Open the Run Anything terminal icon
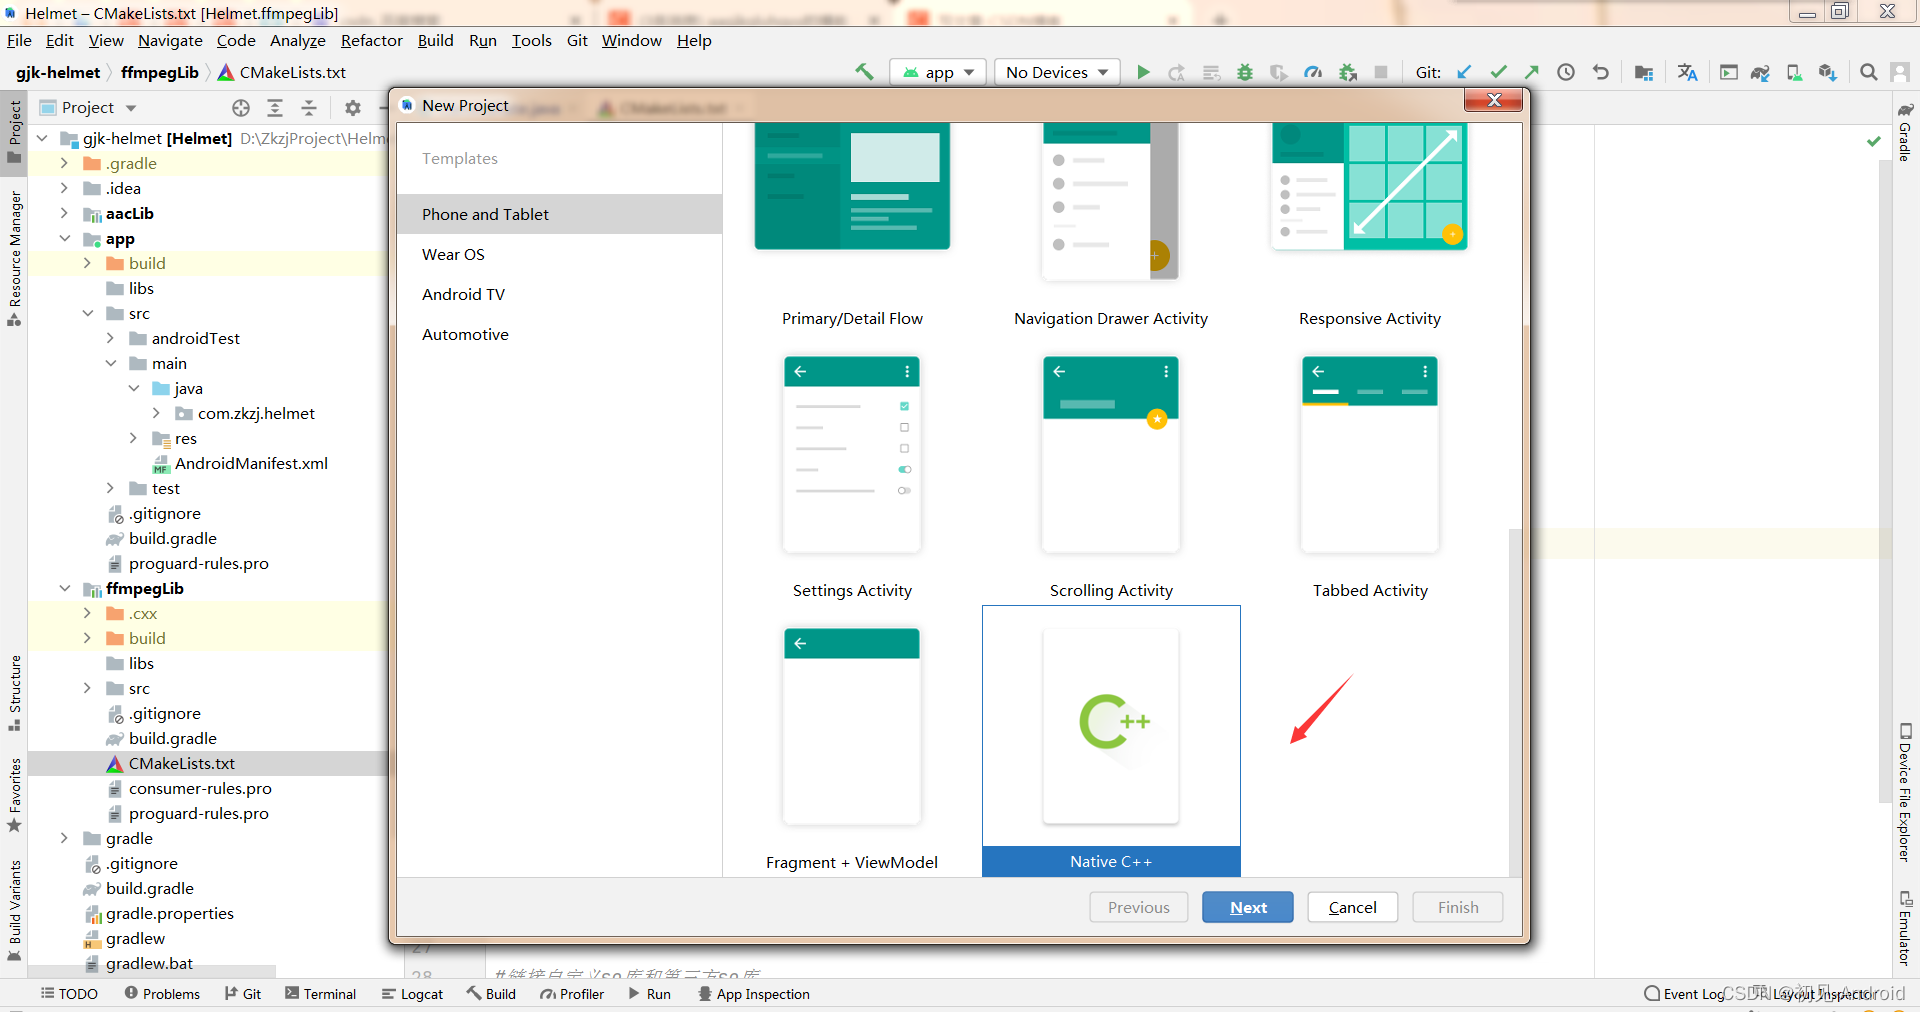This screenshot has height=1012, width=1920. [1728, 72]
